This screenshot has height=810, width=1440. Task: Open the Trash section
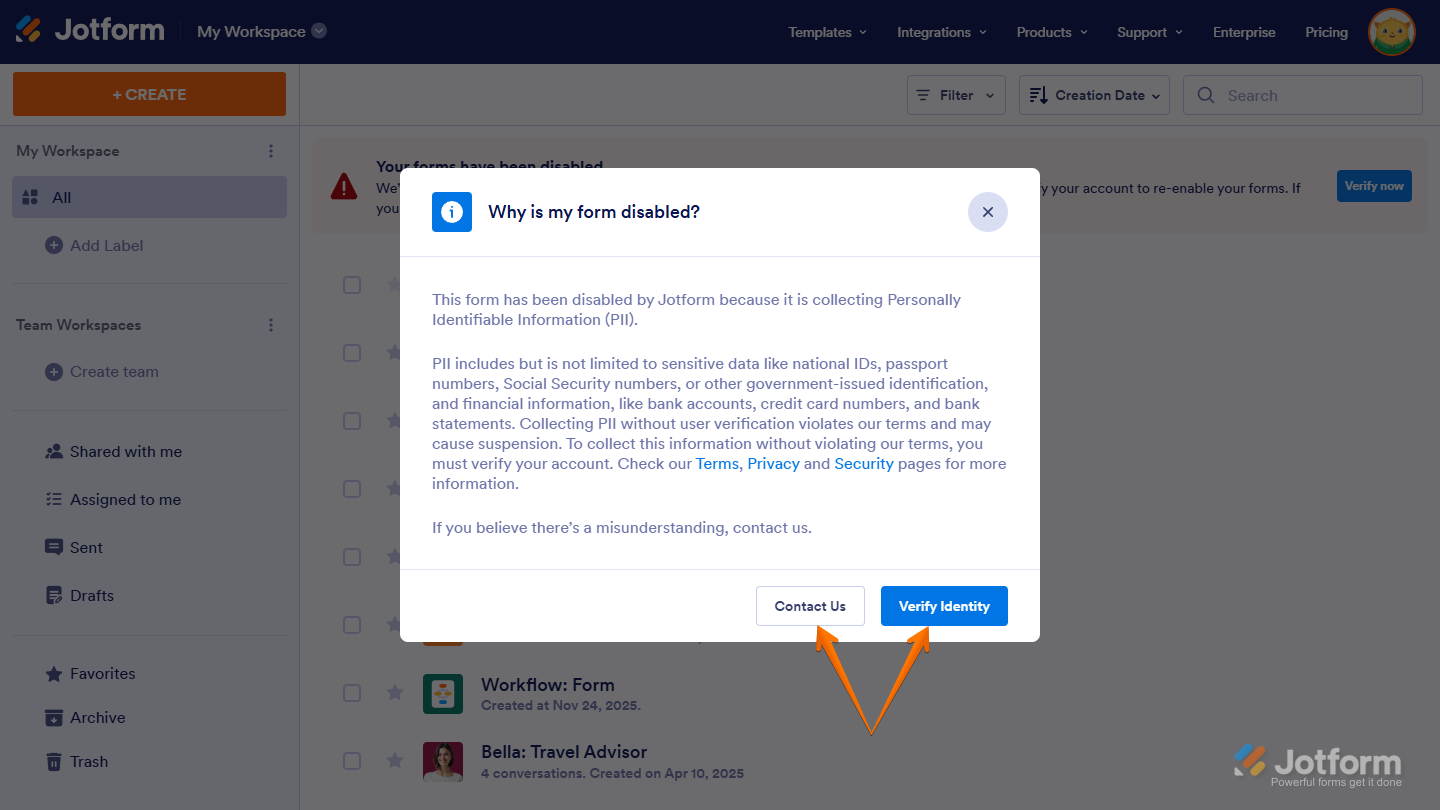click(x=90, y=761)
